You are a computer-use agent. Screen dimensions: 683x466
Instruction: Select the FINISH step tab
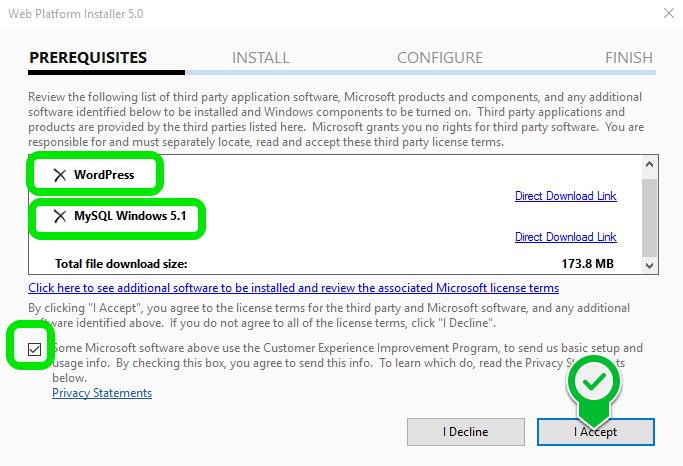pos(629,57)
